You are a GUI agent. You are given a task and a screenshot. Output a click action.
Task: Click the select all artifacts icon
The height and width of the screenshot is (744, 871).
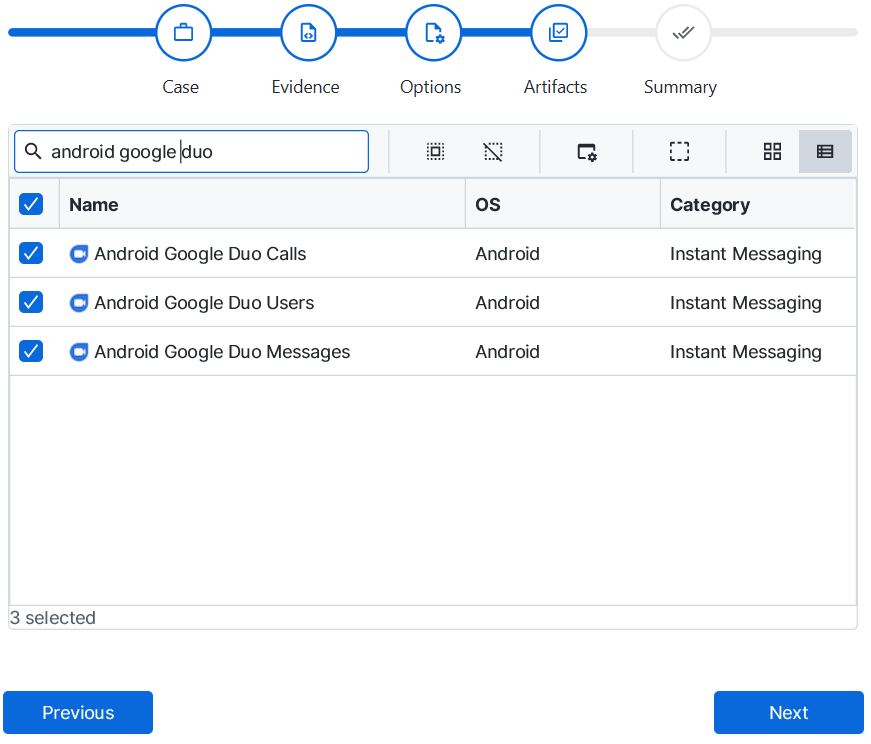[436, 151]
